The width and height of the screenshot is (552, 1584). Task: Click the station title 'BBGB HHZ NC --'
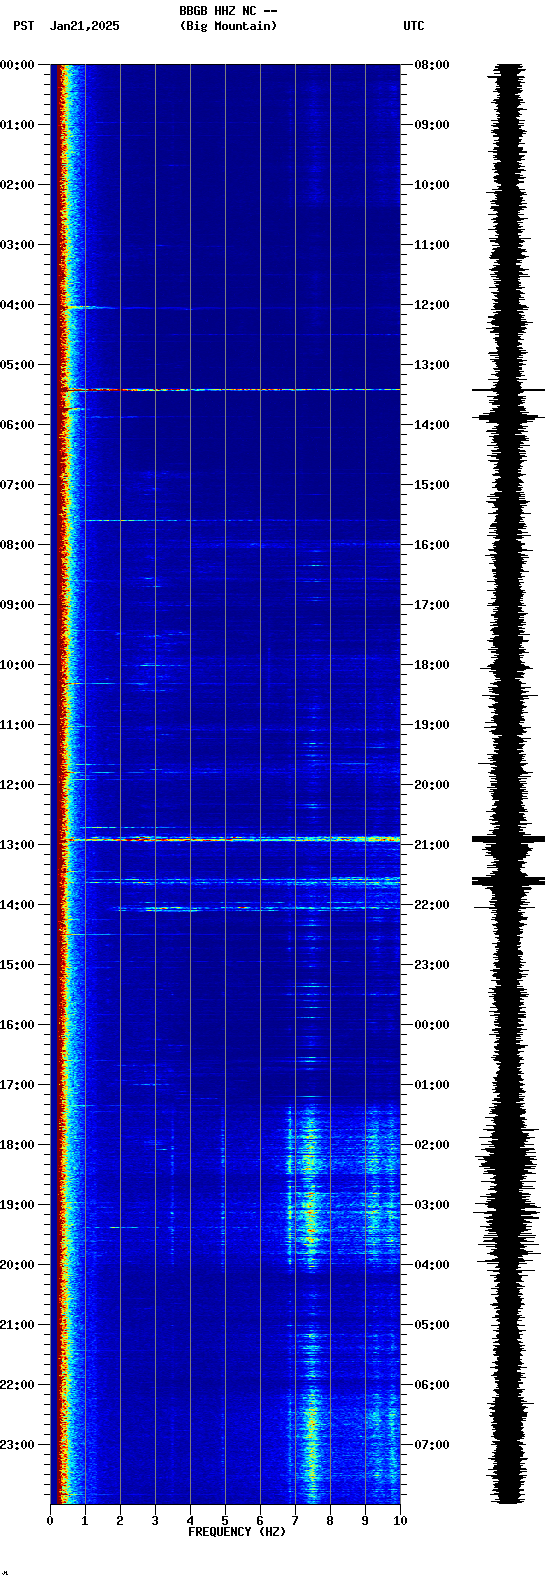coord(228,11)
